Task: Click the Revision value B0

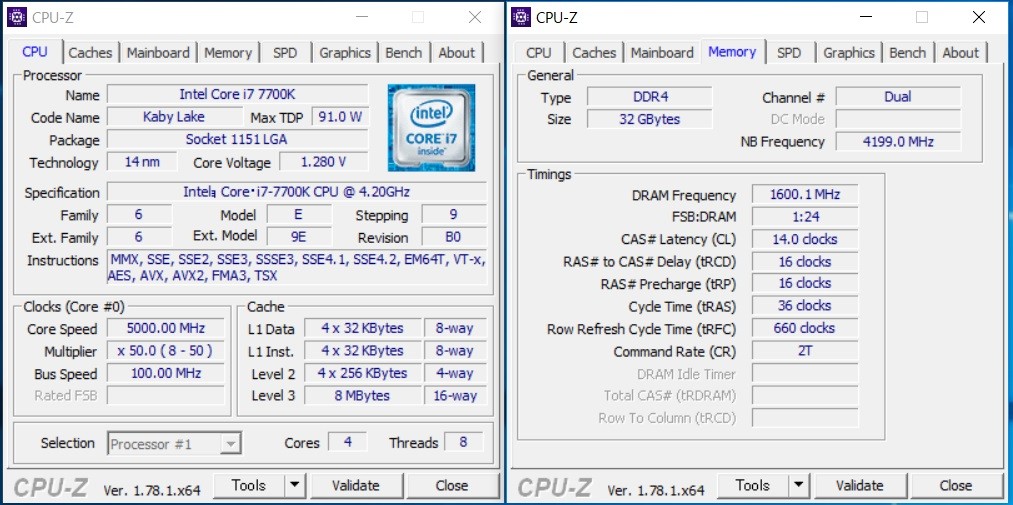Action: pos(454,237)
